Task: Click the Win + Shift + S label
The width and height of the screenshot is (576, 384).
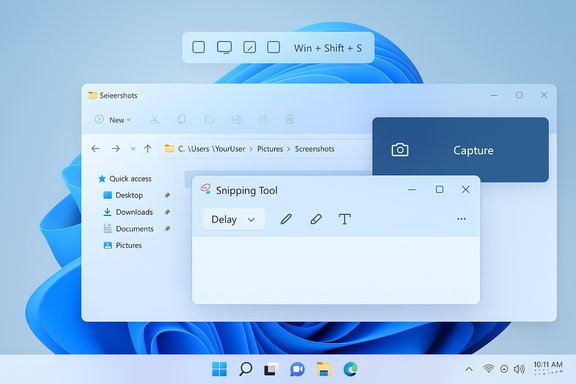Action: [328, 48]
